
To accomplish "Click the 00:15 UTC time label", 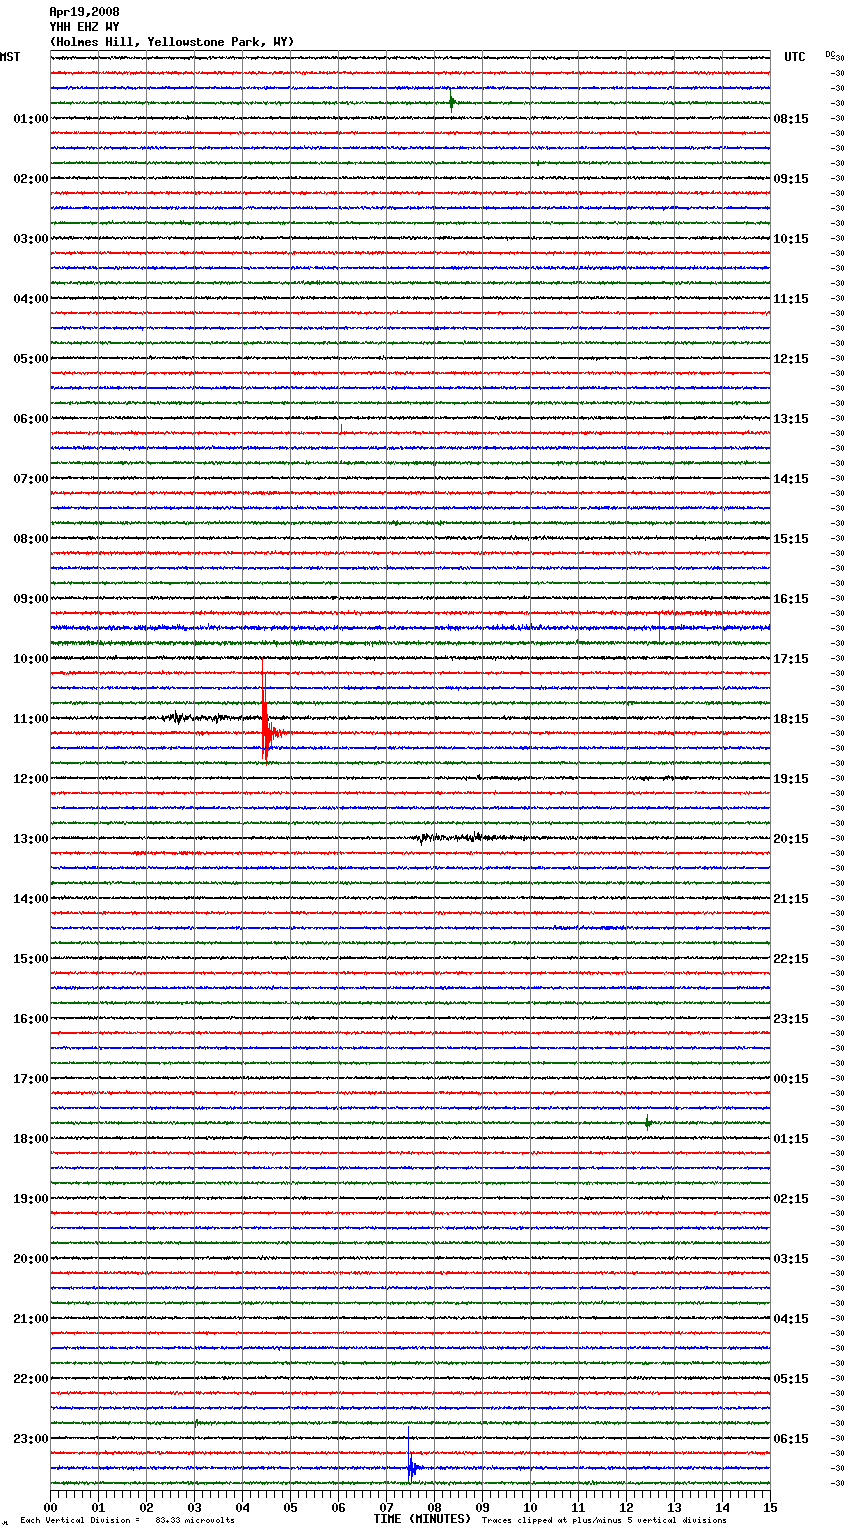I will click(x=791, y=1079).
